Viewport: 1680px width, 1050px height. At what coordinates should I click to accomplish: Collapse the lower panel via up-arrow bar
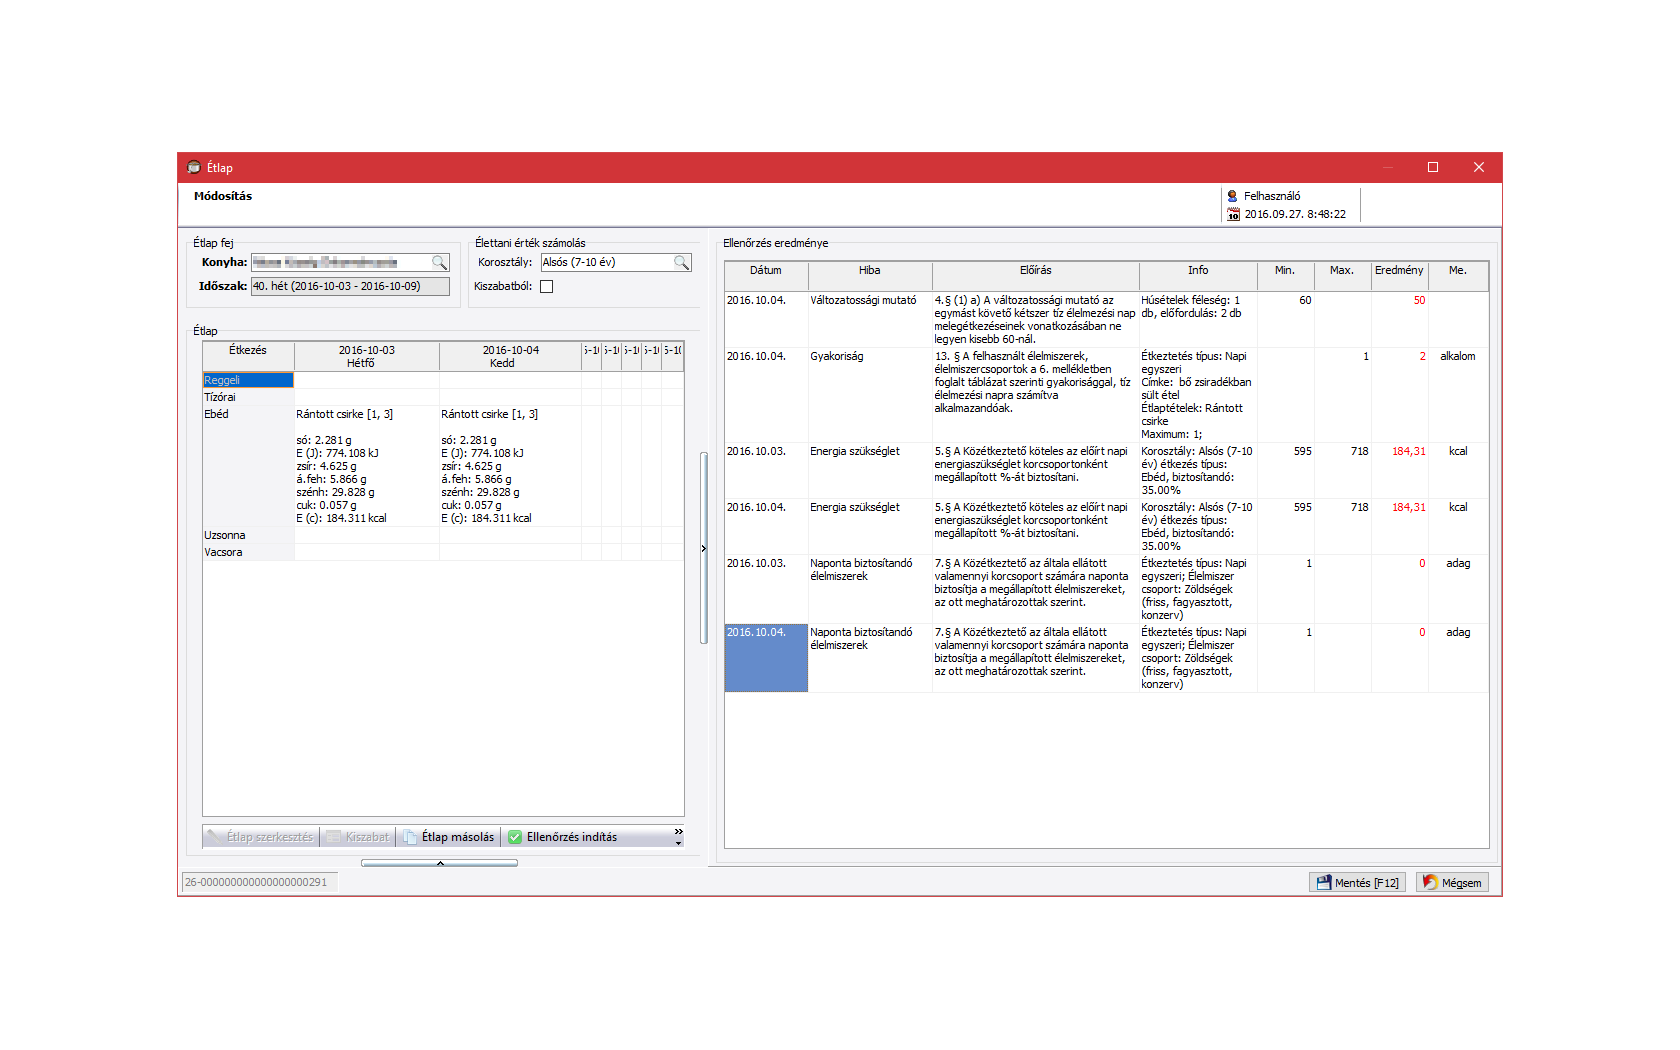440,863
